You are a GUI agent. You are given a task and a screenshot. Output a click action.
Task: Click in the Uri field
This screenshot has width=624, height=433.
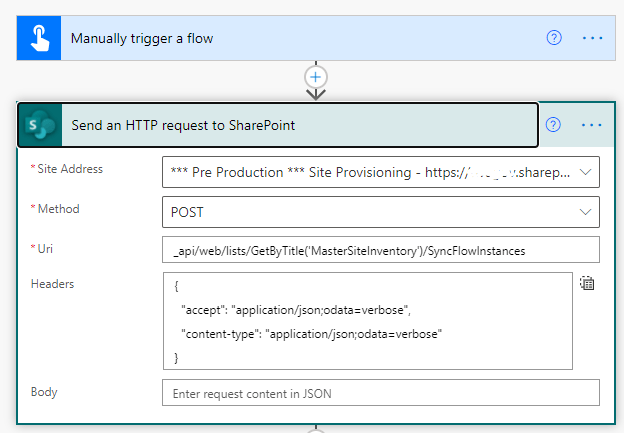[x=380, y=250]
